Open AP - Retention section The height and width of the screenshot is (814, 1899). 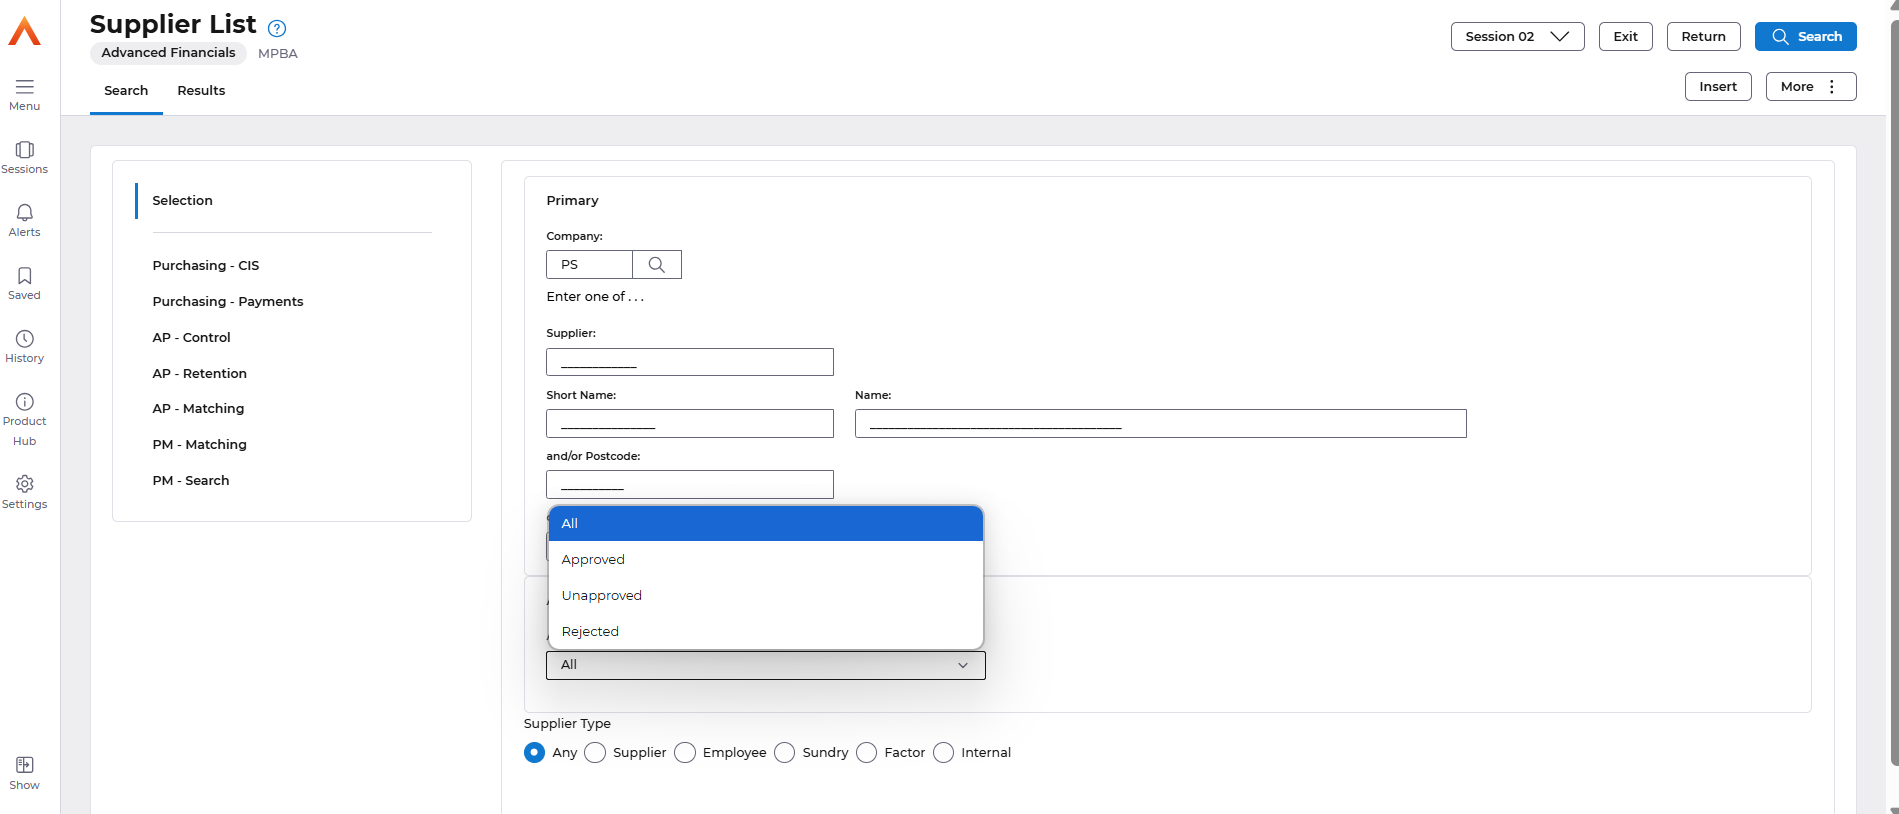pos(199,373)
